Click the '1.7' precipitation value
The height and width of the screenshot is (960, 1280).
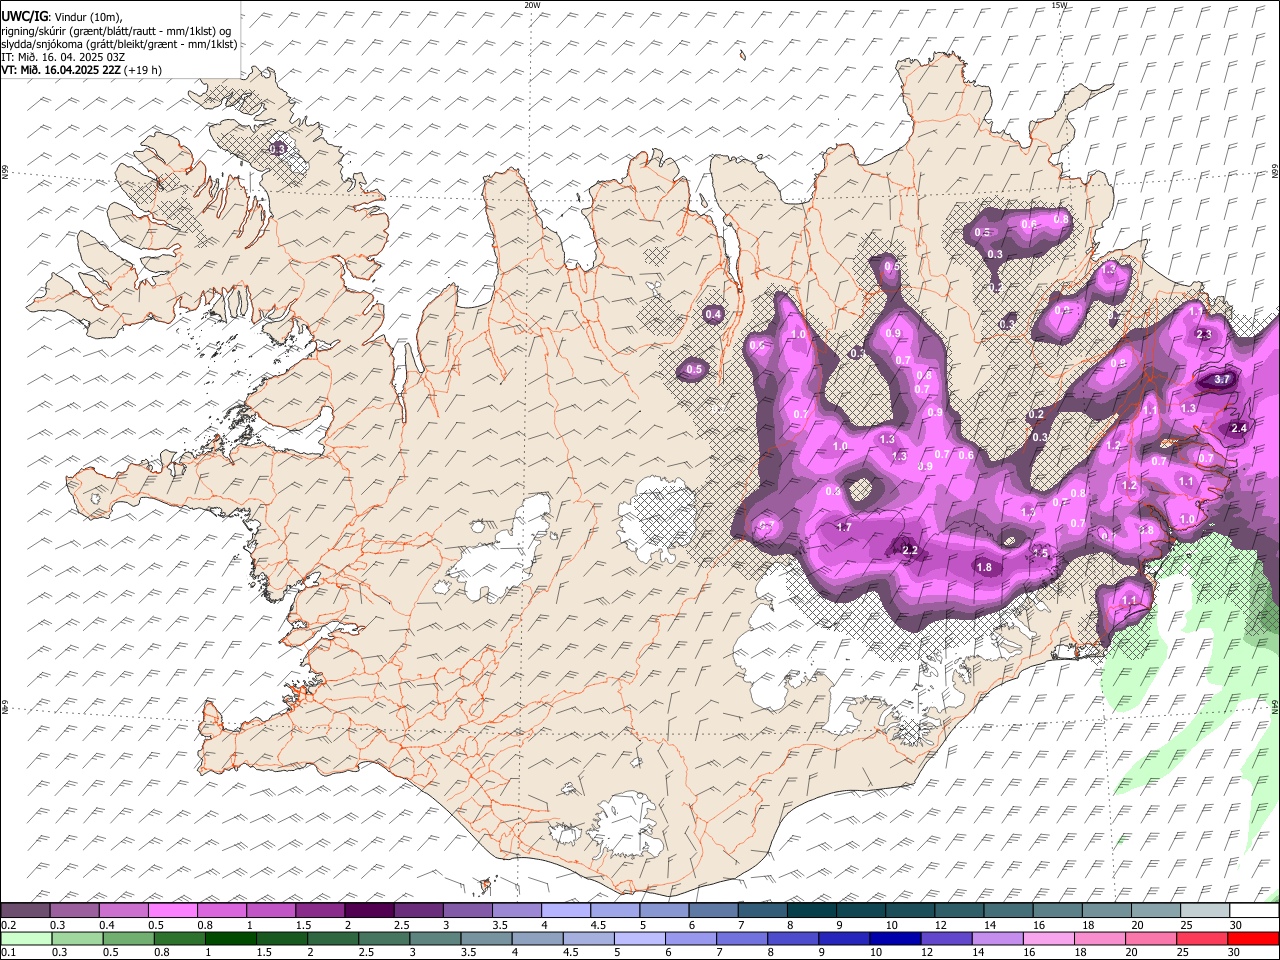tap(844, 527)
